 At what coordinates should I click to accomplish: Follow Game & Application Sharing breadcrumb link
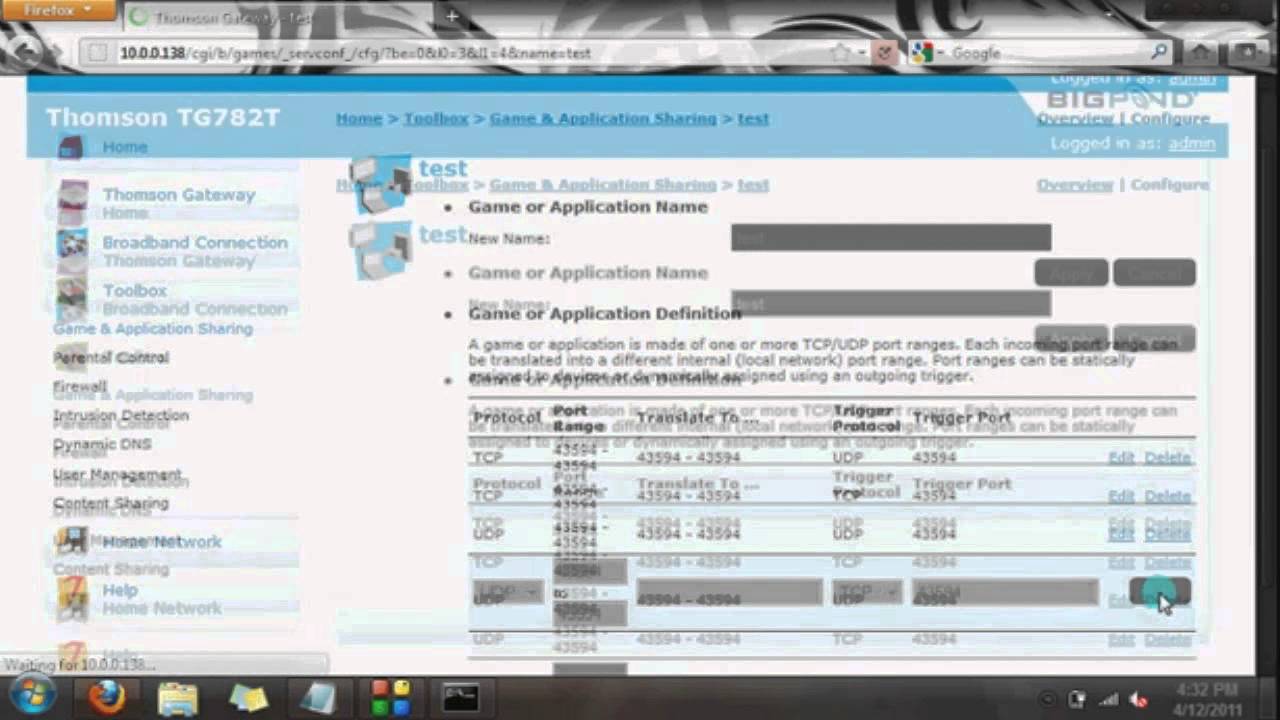pyautogui.click(x=603, y=118)
